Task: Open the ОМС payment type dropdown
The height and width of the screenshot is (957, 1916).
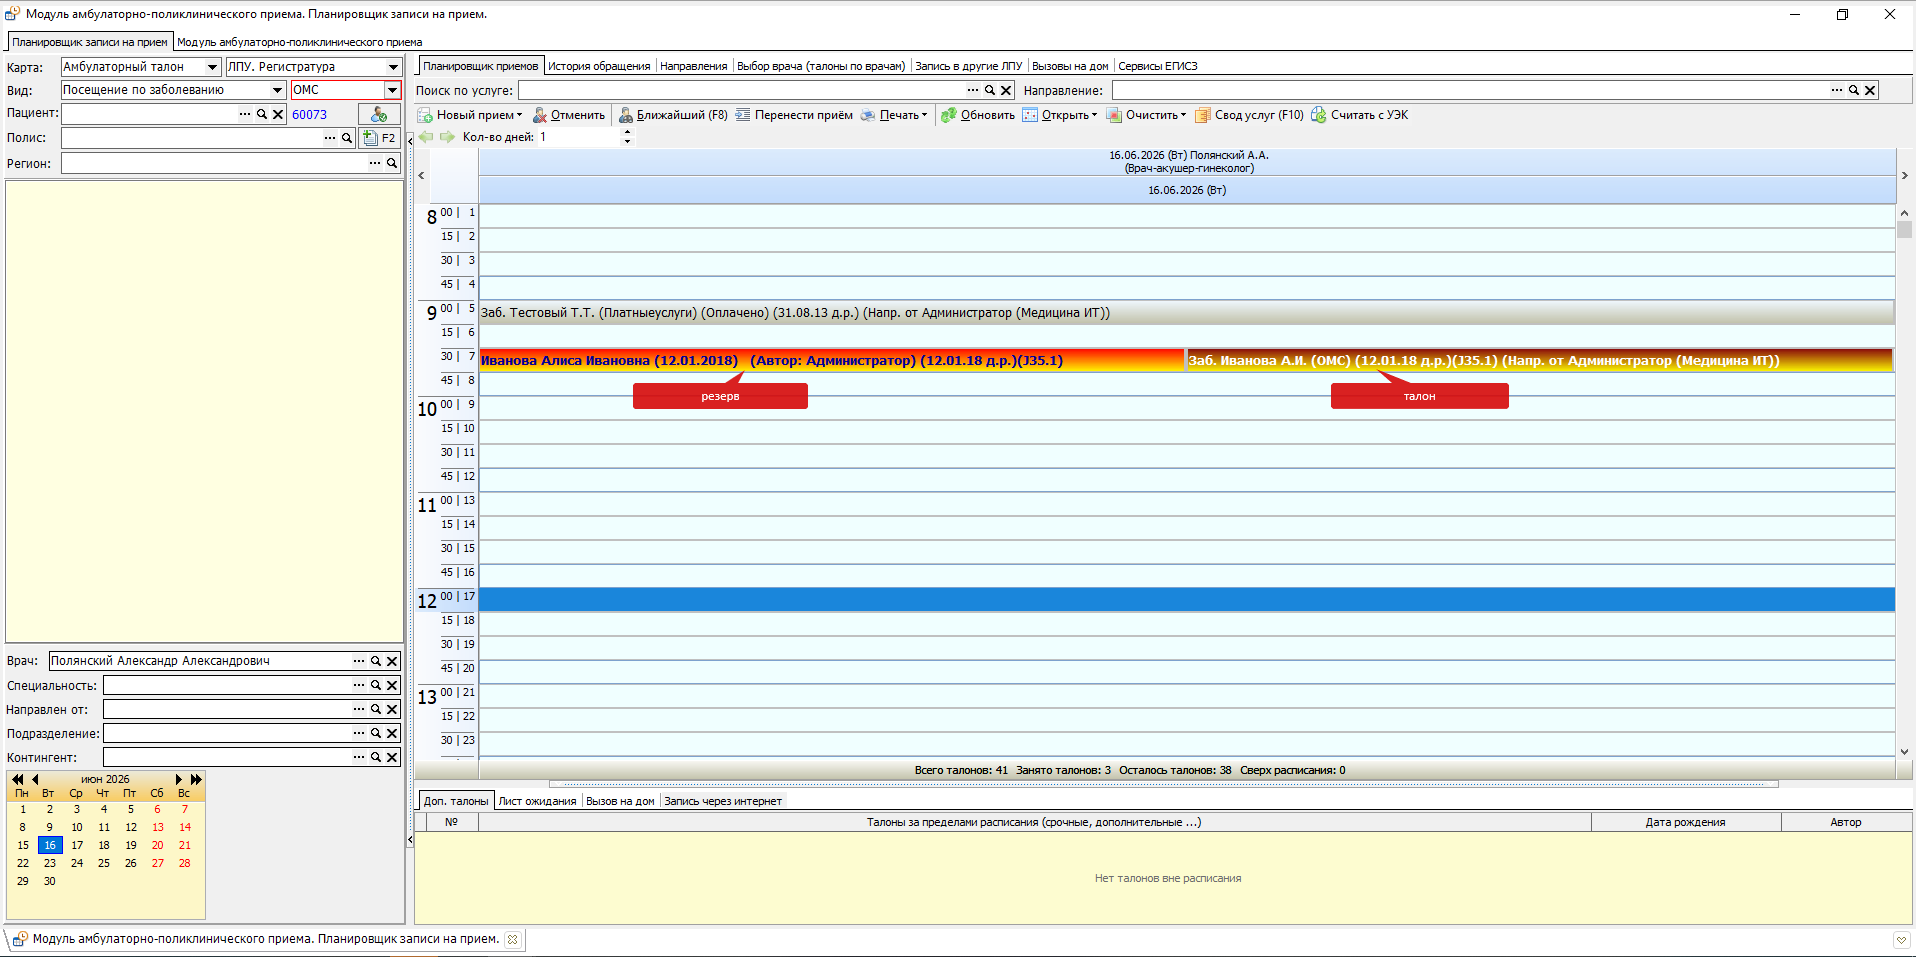Action: pos(393,90)
